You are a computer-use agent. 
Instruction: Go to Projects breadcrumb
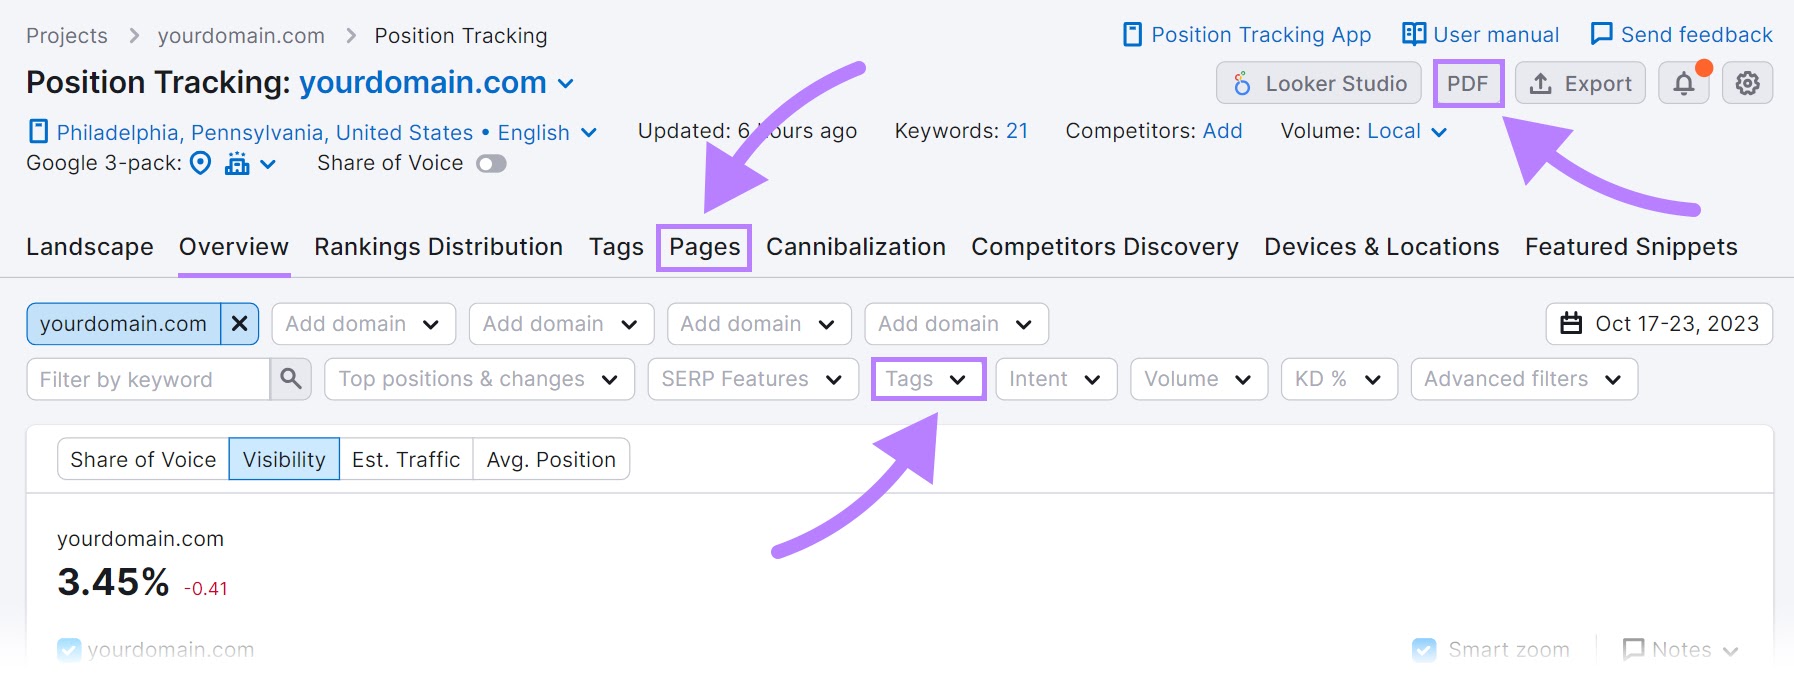(x=67, y=36)
